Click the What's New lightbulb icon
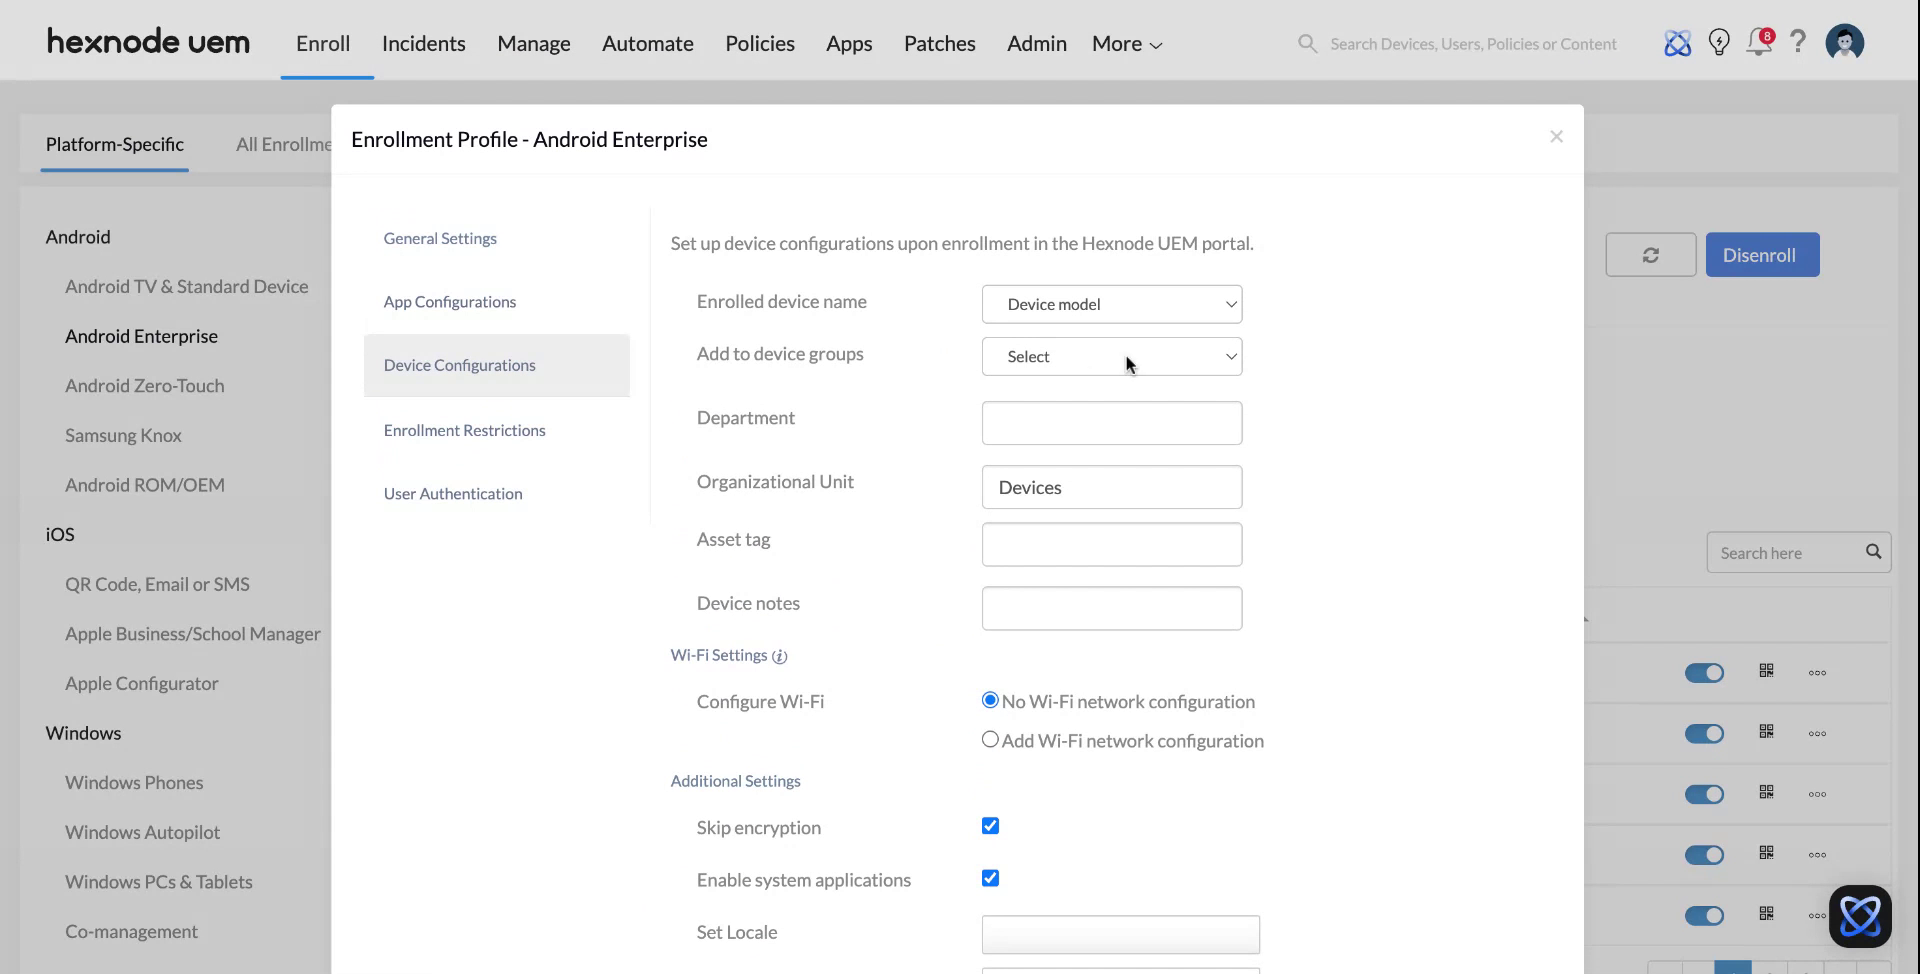 (x=1719, y=42)
